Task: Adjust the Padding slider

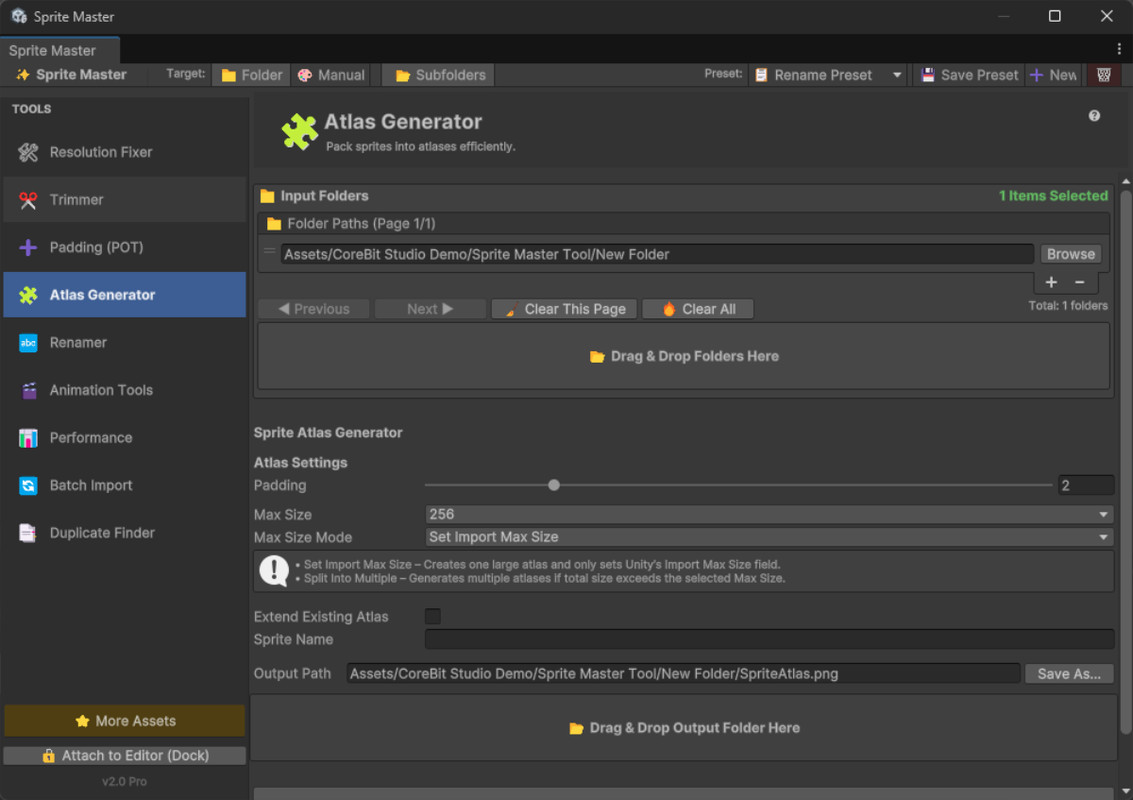Action: tap(554, 484)
